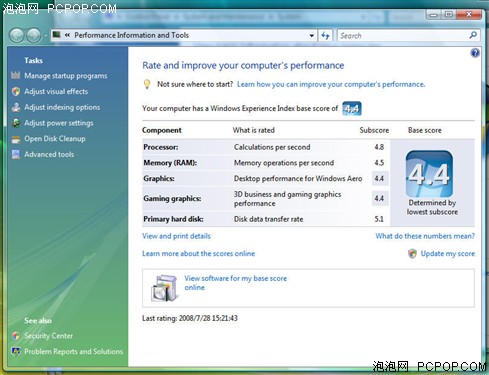Viewport: 489px width, 375px height.
Task: Select the Primary hard disk row label
Action: [173, 219]
